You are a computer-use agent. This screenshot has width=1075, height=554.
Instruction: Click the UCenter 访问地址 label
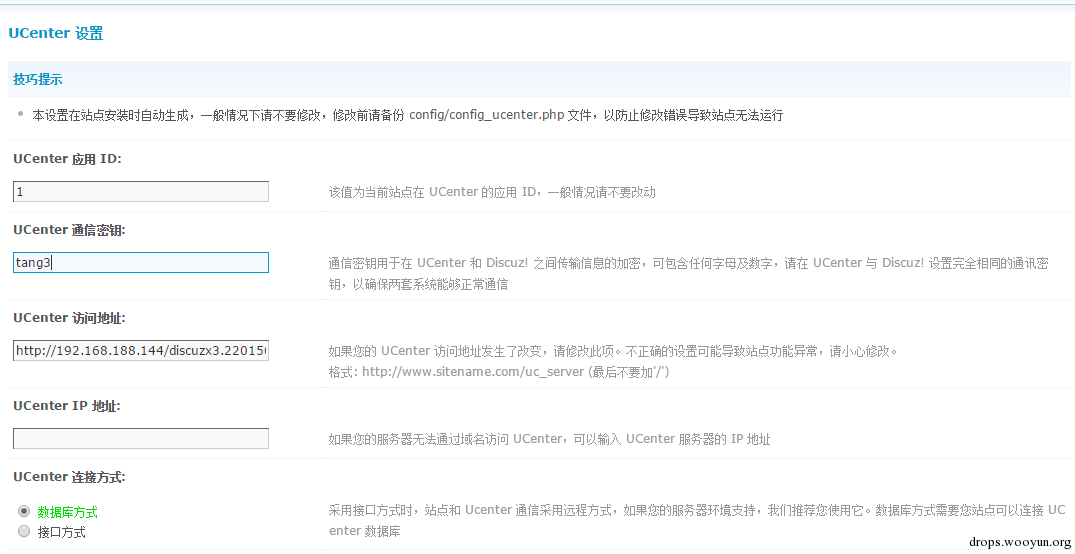pyautogui.click(x=69, y=318)
